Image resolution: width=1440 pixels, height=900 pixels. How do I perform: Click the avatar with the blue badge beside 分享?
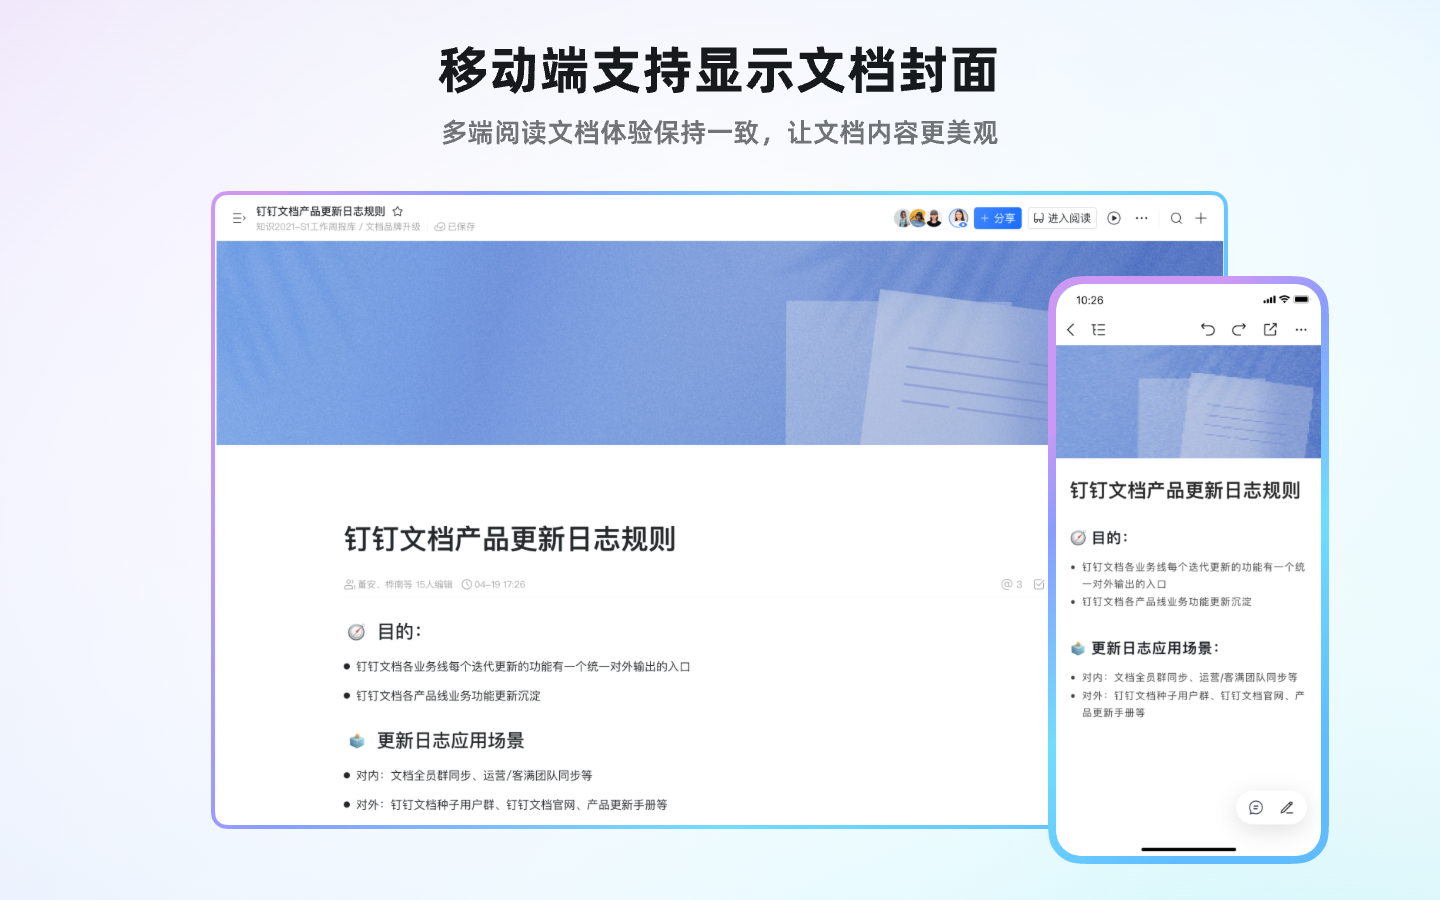pyautogui.click(x=958, y=218)
